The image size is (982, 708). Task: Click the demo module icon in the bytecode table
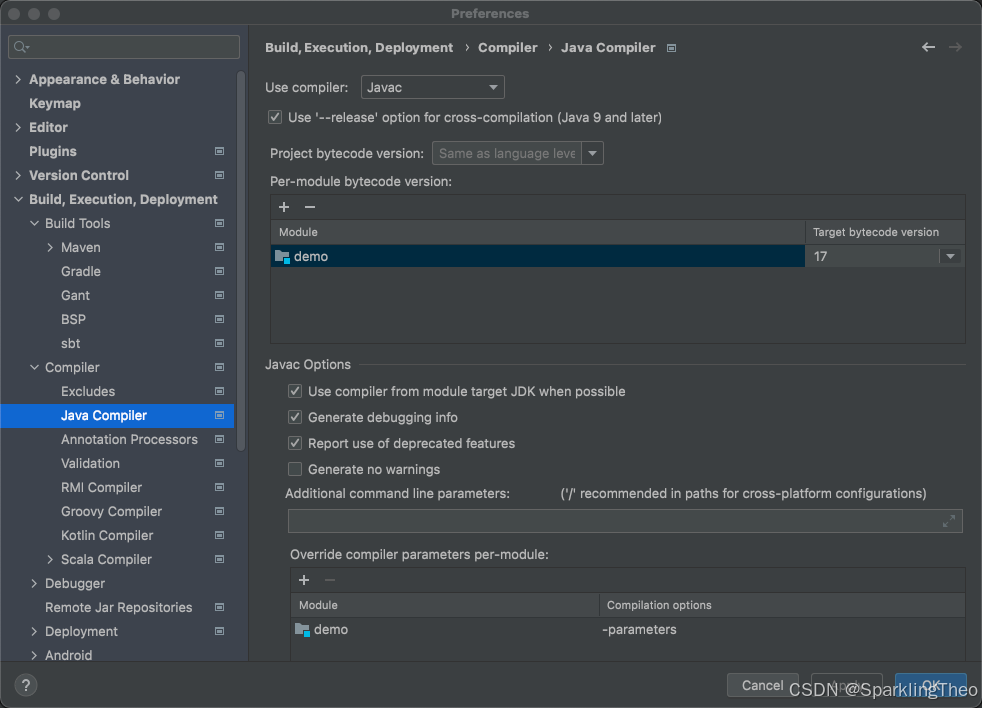282,256
